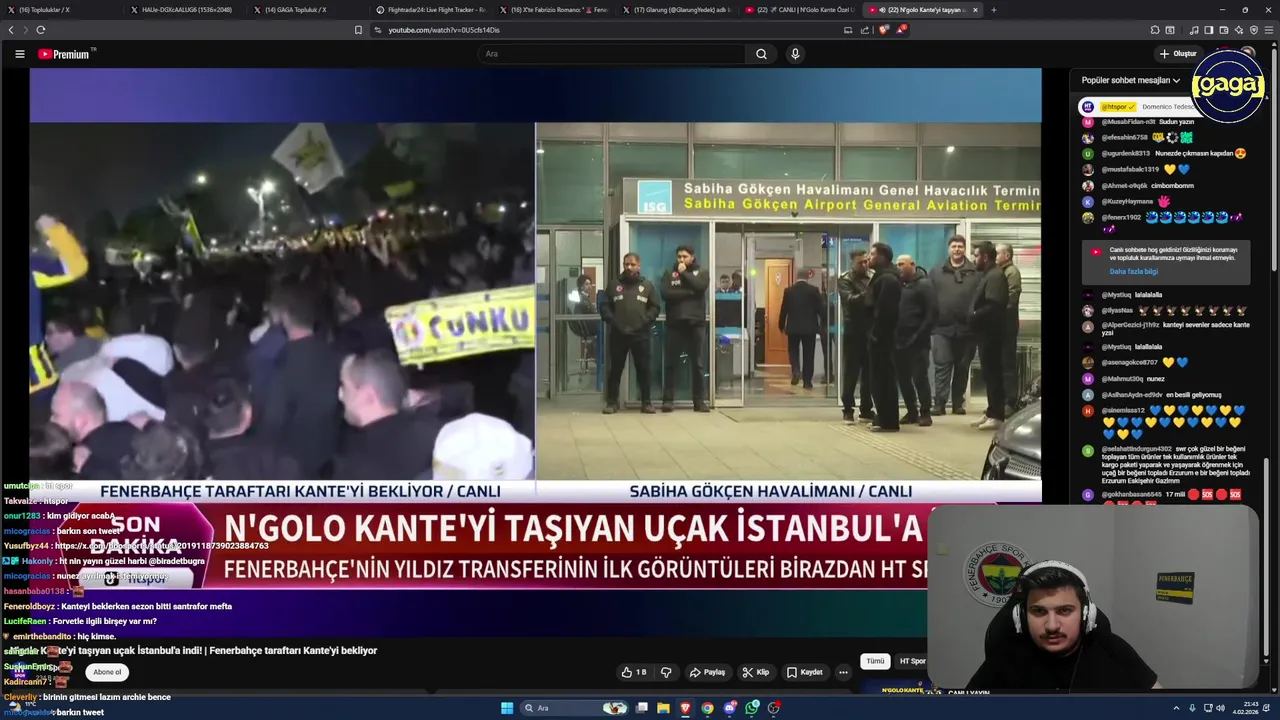Switch to '(14) GAGA Topluluk / X' tab
1280x720 pixels.
[x=307, y=10]
